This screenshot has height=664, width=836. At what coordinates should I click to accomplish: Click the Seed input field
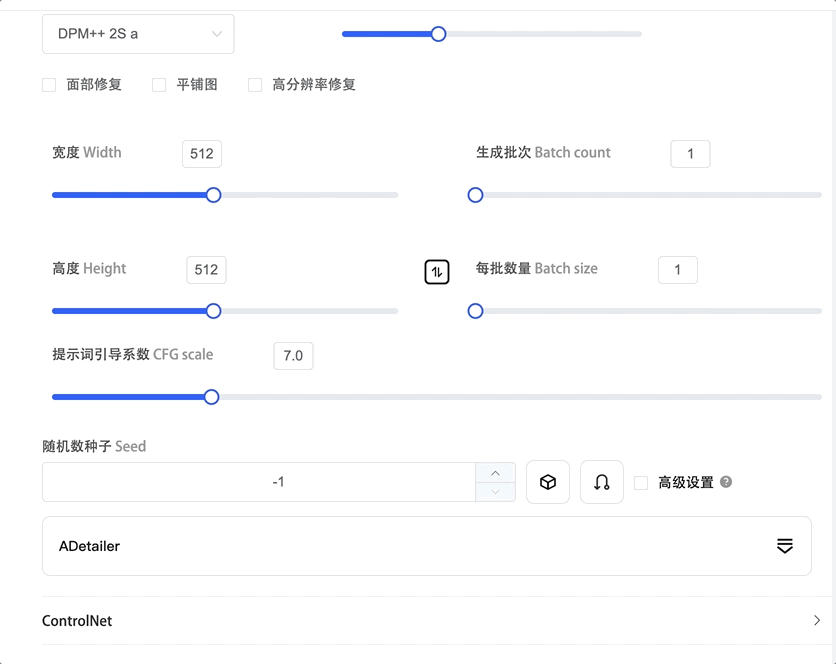tap(259, 482)
